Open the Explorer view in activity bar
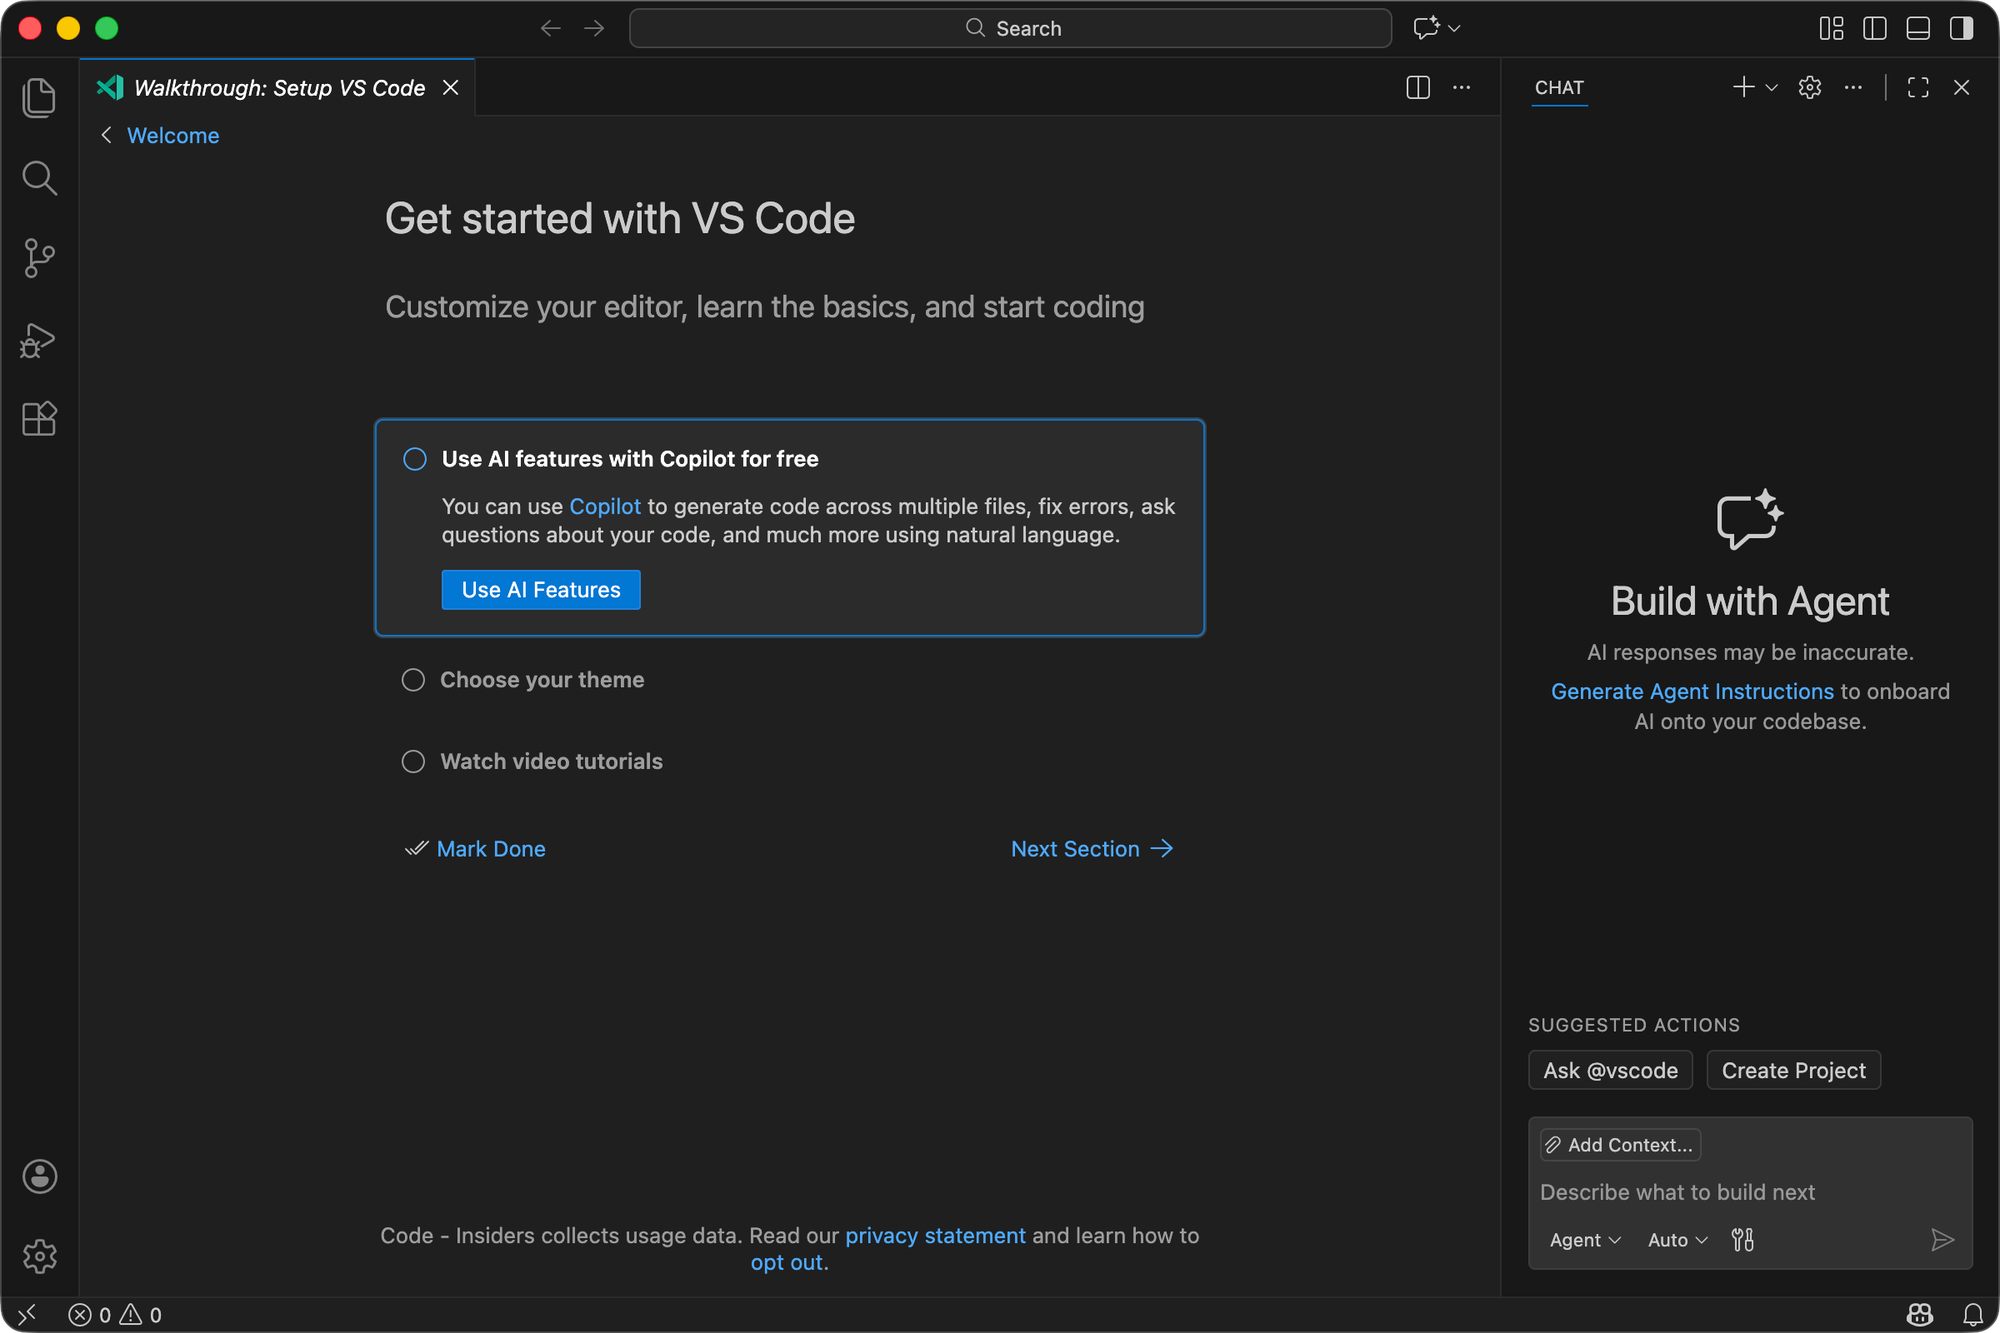 tap(39, 98)
